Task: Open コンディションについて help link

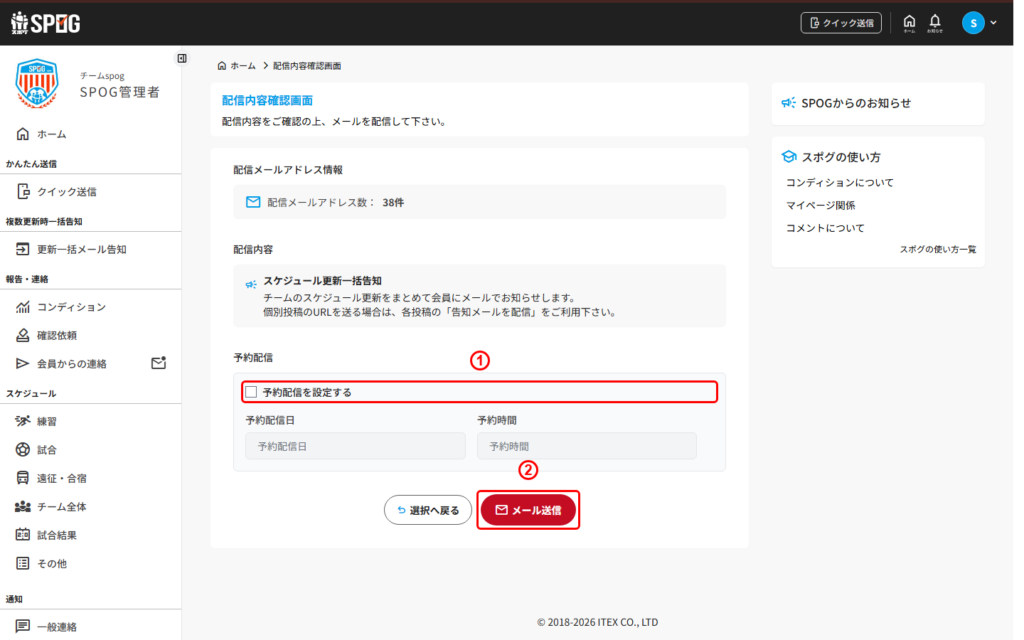Action: (x=840, y=183)
